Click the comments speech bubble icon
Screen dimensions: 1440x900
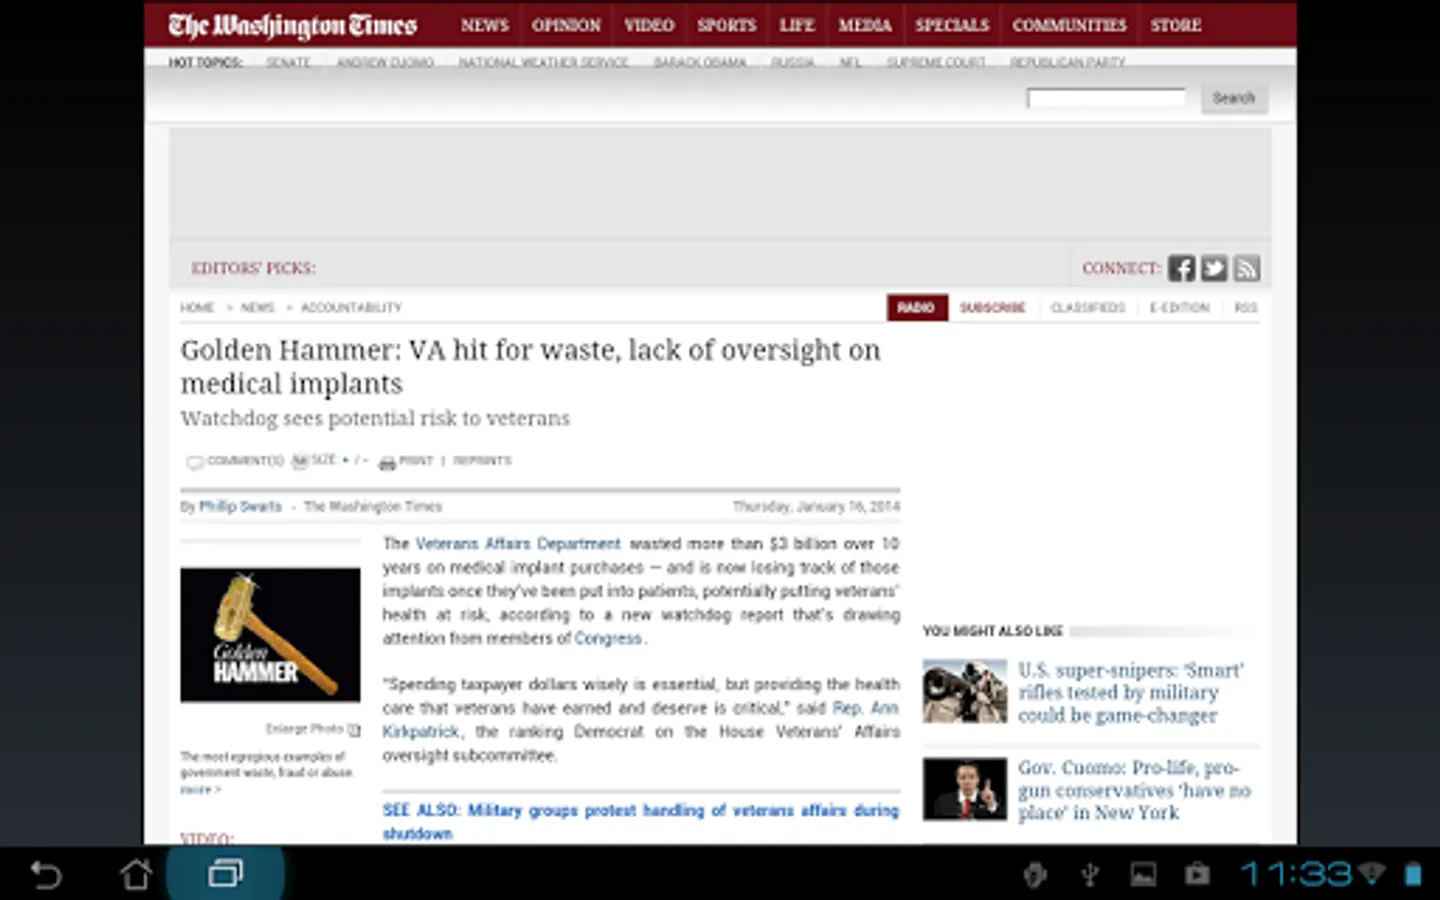click(x=195, y=462)
